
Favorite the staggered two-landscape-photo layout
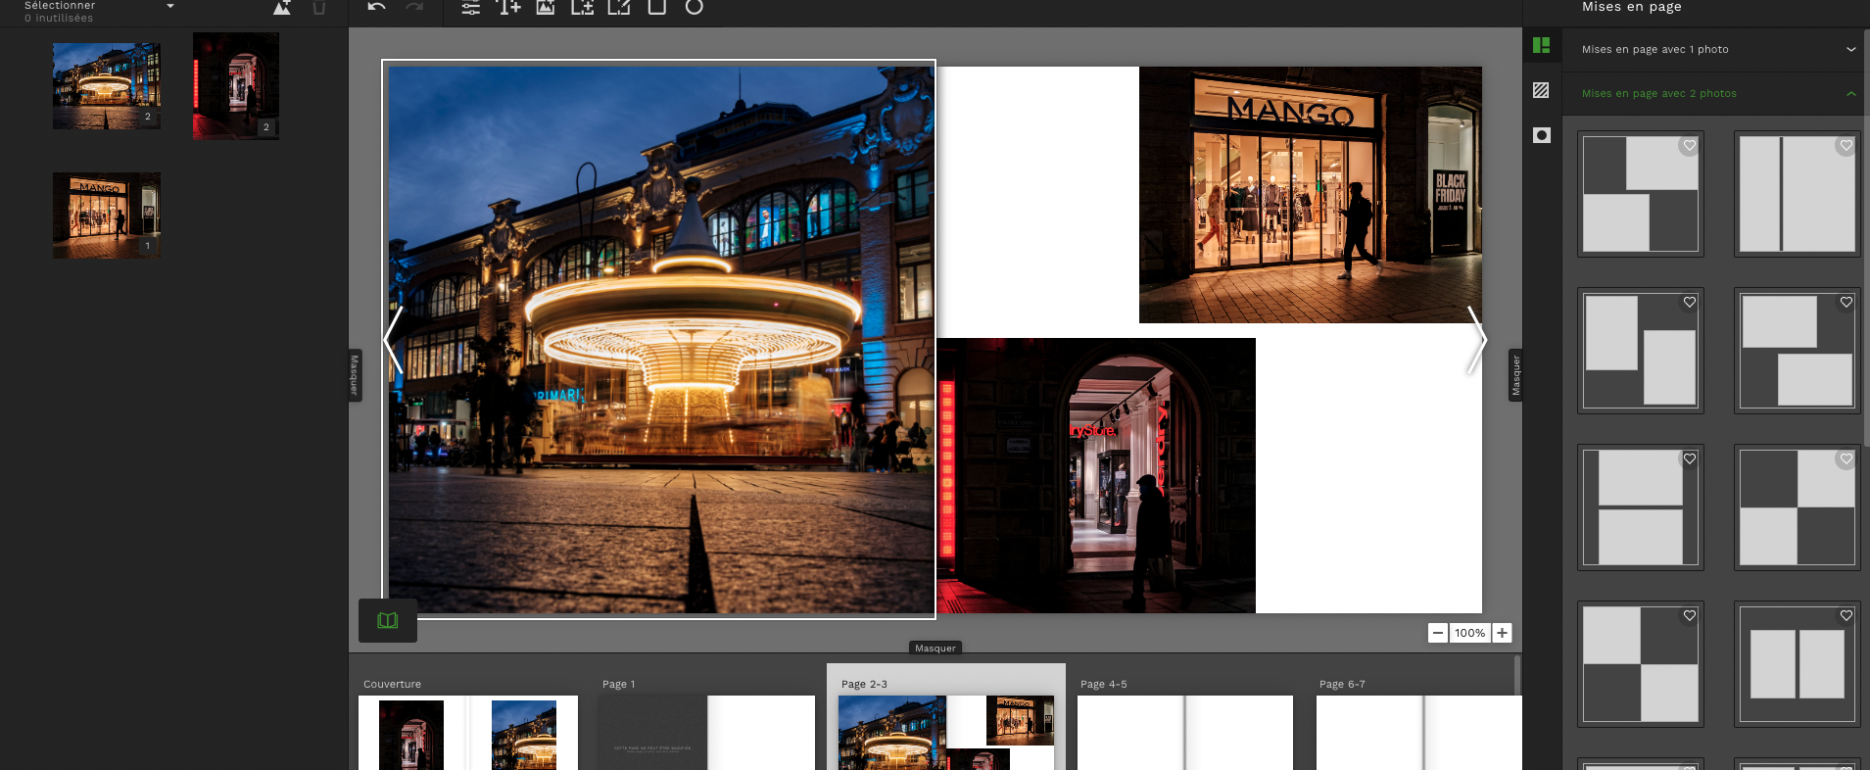1689,146
